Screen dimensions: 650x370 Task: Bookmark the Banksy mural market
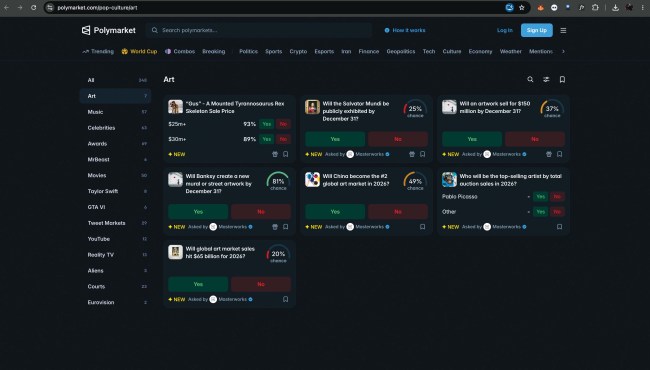tap(286, 227)
